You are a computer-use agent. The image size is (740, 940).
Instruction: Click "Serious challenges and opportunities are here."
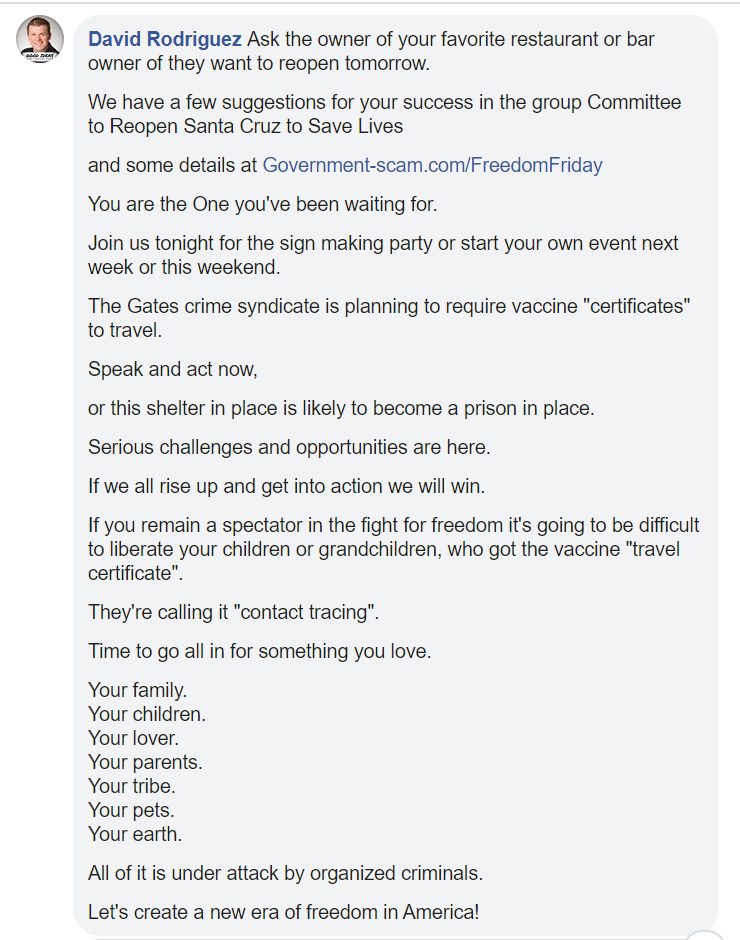pos(289,447)
